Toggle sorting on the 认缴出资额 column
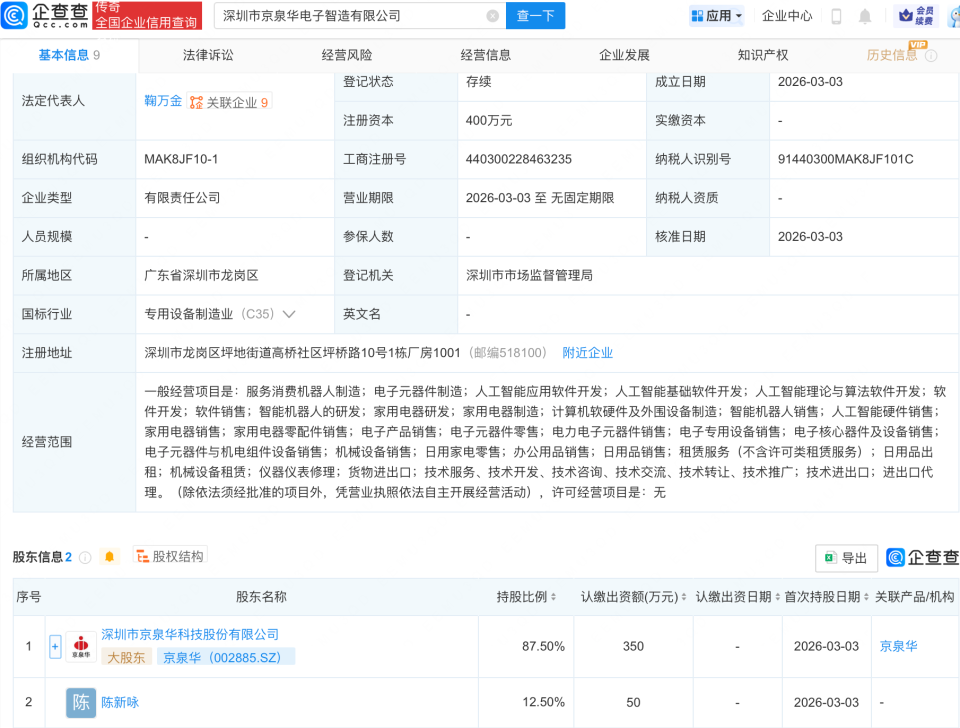The height and width of the screenshot is (728, 960). tap(683, 595)
